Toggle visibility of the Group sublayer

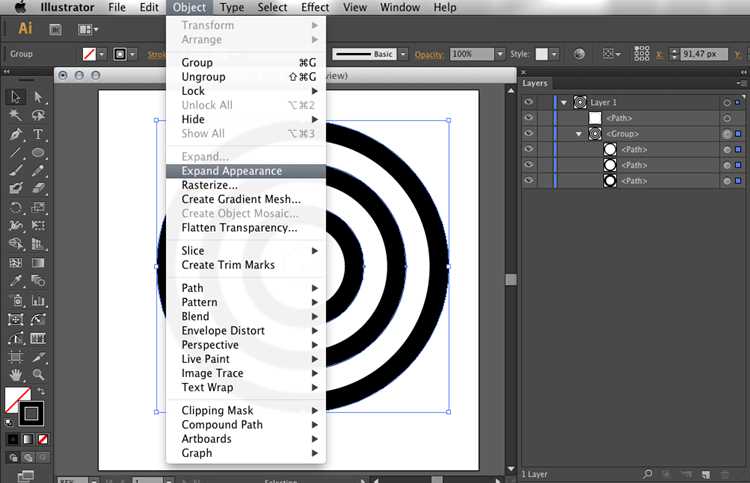coord(529,133)
